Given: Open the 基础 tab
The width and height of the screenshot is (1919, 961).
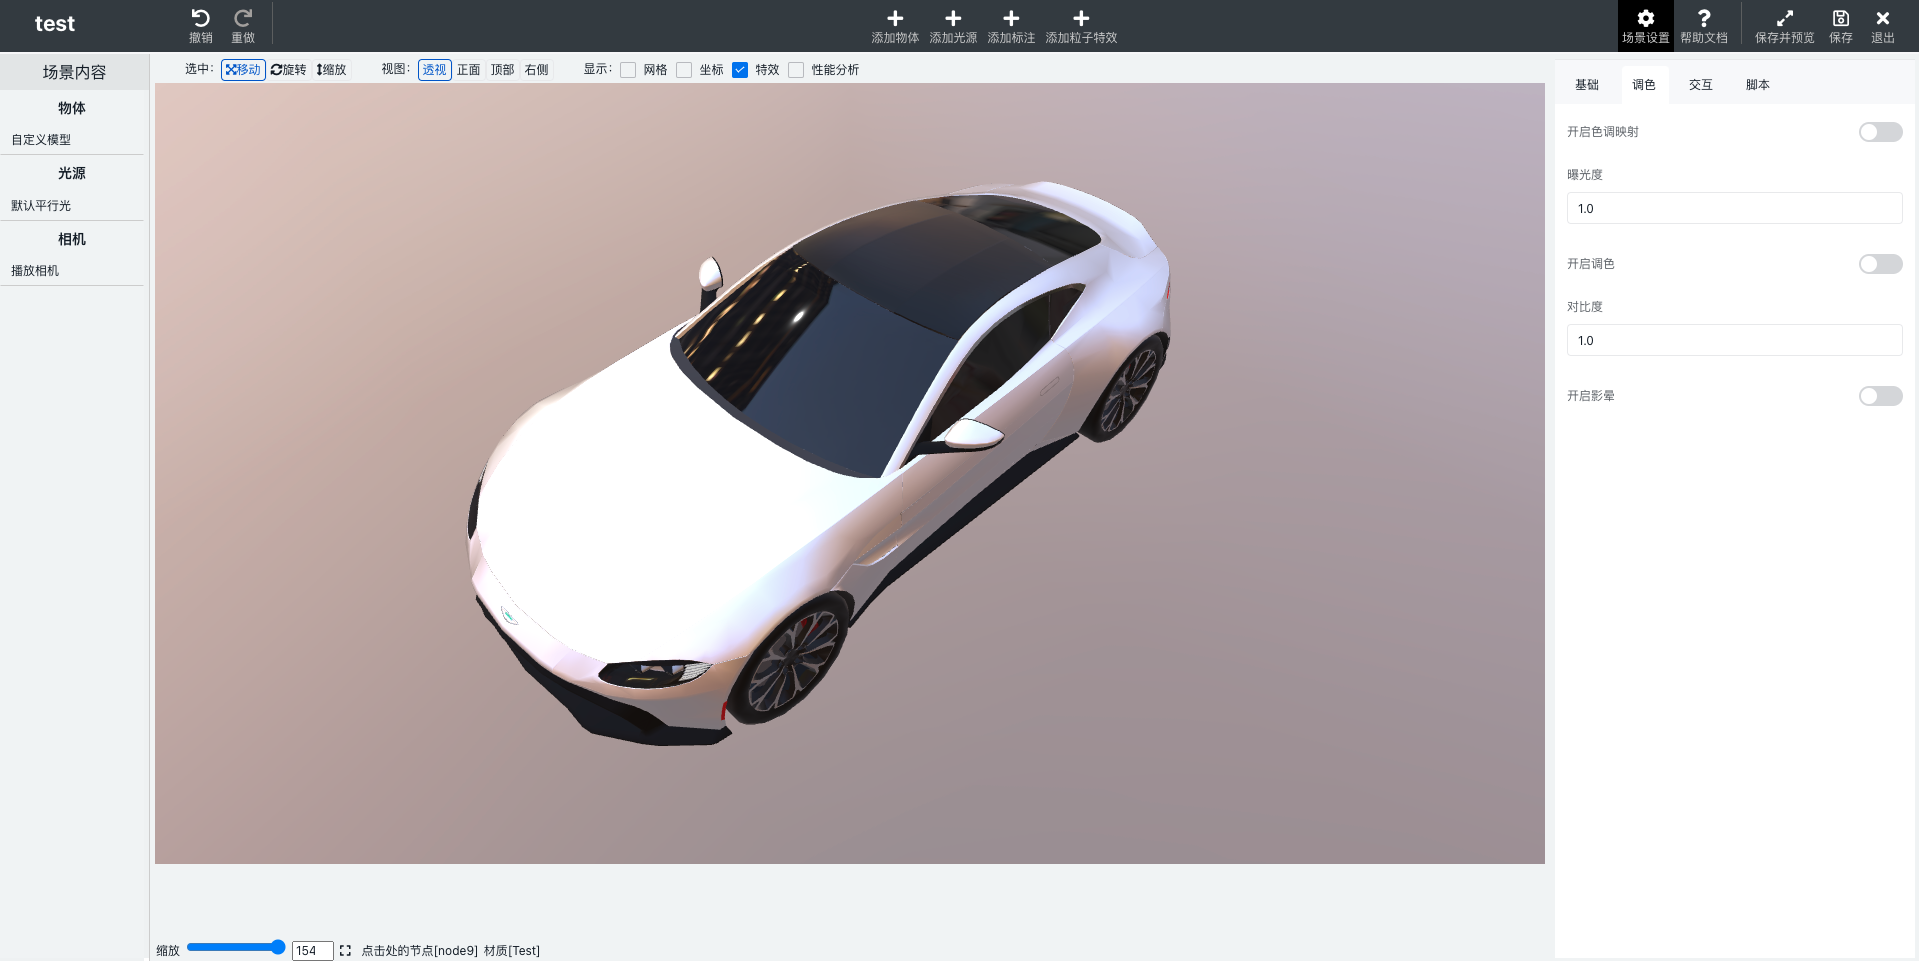Looking at the screenshot, I should (x=1587, y=85).
